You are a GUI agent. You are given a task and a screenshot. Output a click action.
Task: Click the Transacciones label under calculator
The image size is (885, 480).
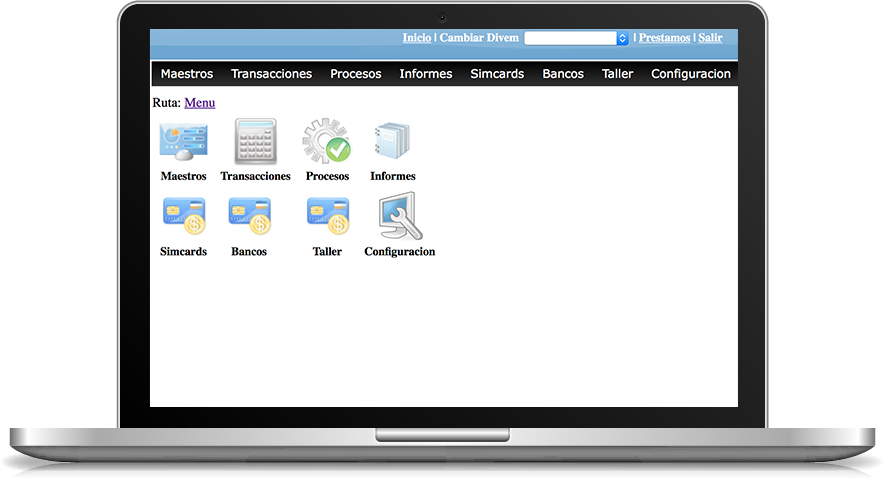point(256,176)
